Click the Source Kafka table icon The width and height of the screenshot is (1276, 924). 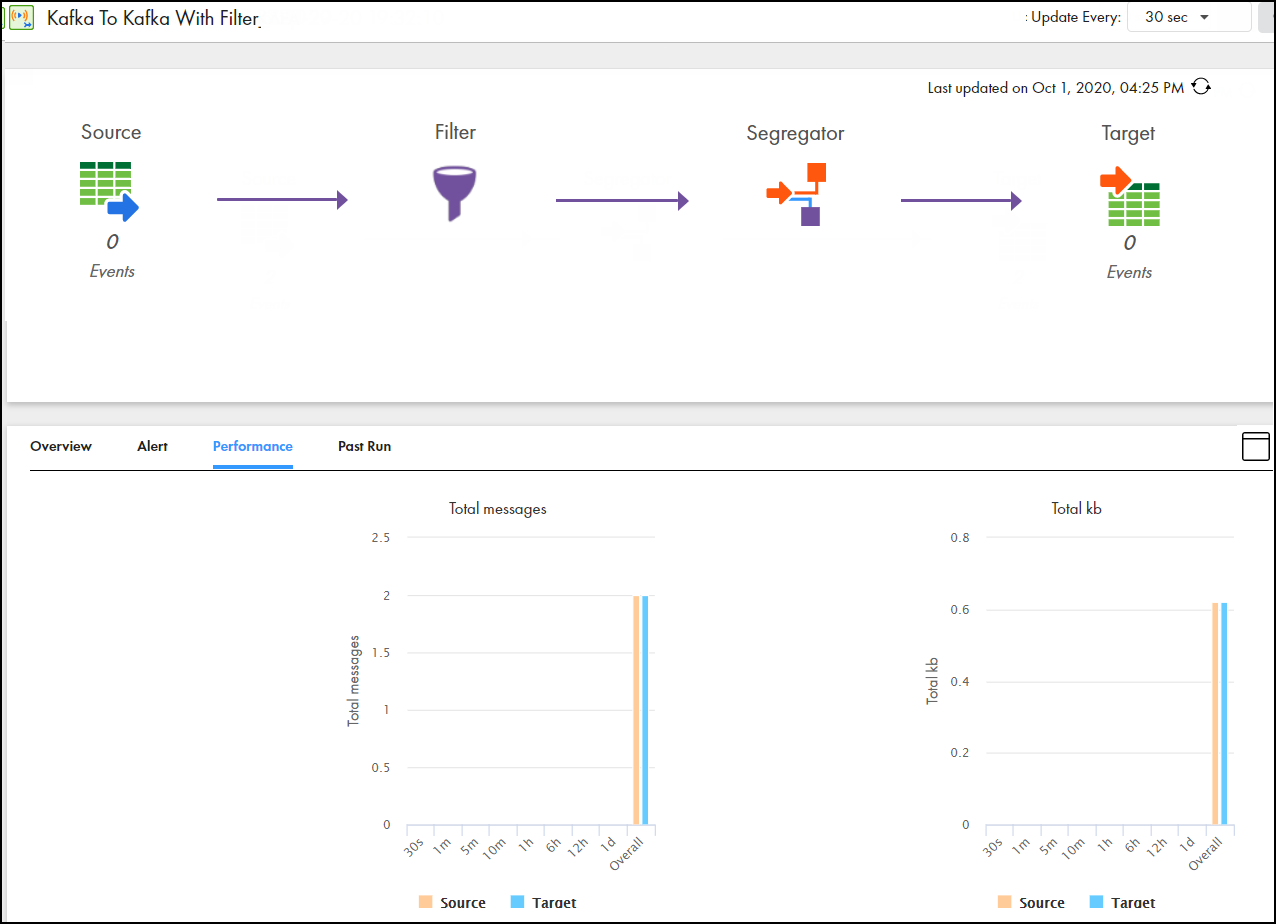[109, 191]
